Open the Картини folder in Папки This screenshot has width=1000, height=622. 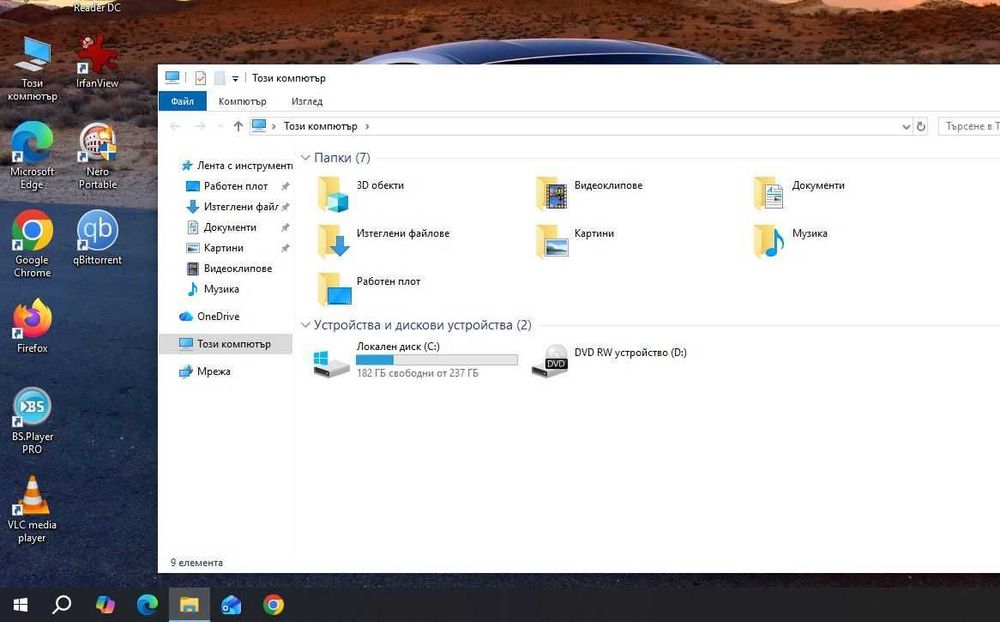click(x=575, y=241)
